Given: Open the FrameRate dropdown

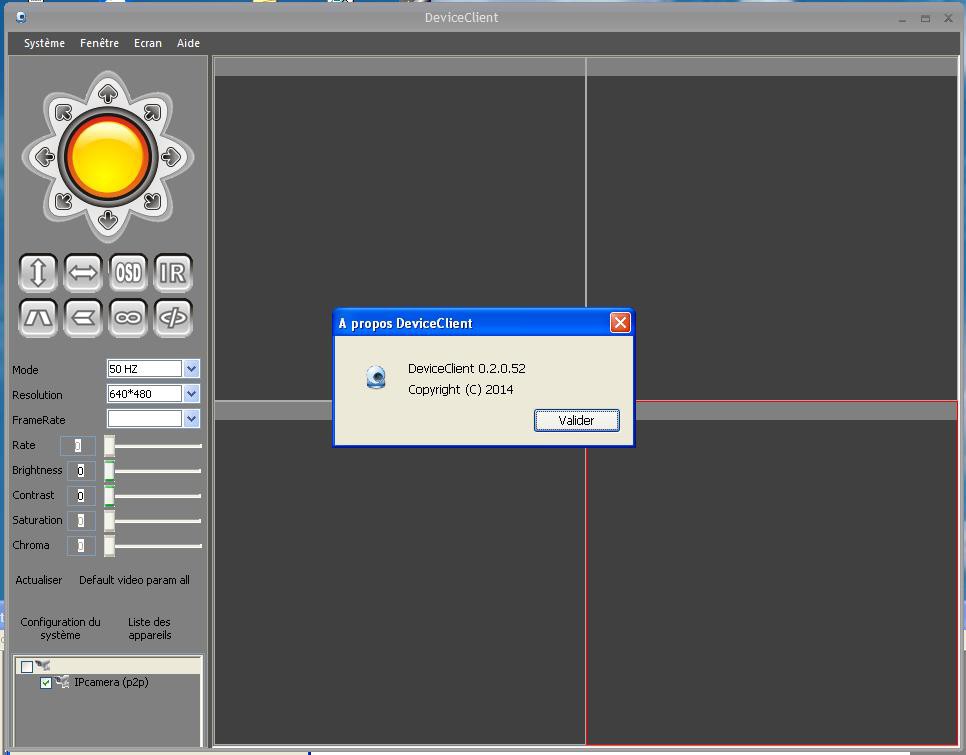Looking at the screenshot, I should (192, 419).
